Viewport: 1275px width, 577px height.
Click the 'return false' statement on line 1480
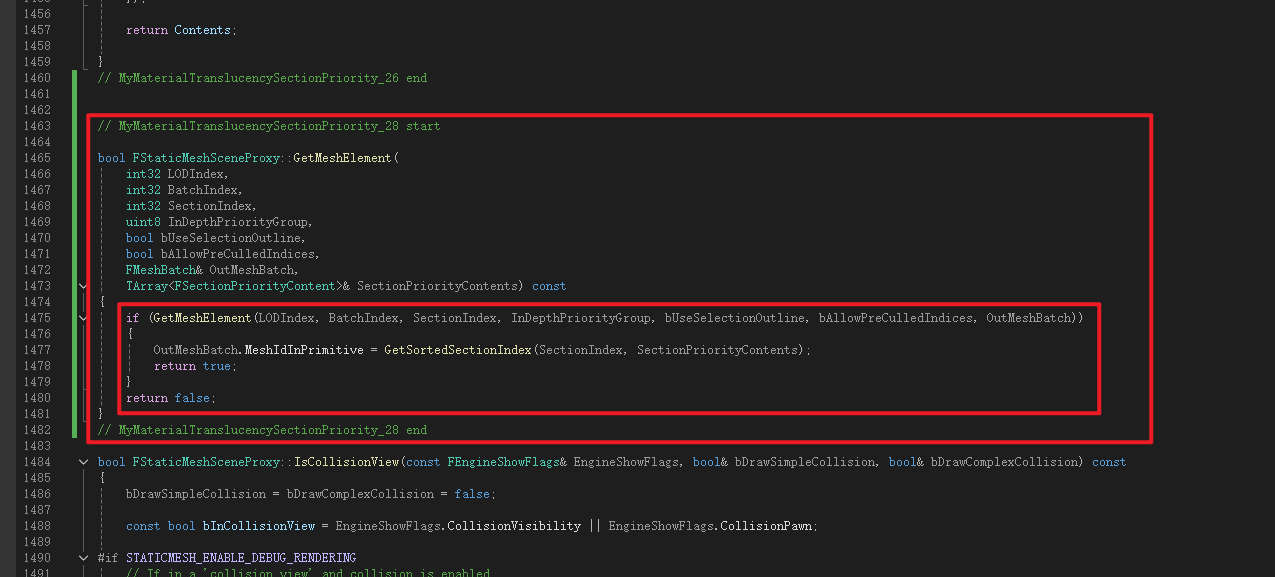pyautogui.click(x=170, y=398)
